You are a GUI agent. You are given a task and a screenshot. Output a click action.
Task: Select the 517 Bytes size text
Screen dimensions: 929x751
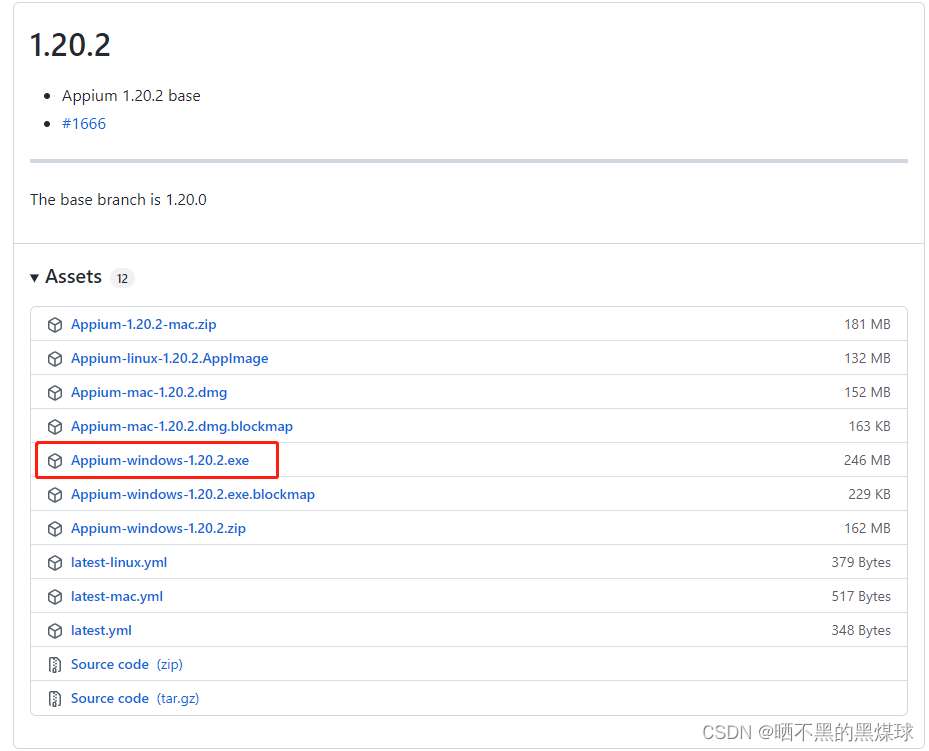pyautogui.click(x=861, y=597)
